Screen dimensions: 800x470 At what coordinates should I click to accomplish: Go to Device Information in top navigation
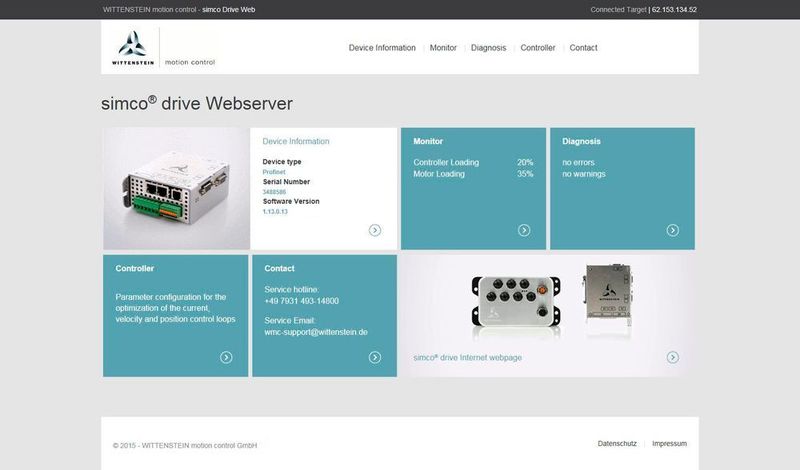[382, 48]
